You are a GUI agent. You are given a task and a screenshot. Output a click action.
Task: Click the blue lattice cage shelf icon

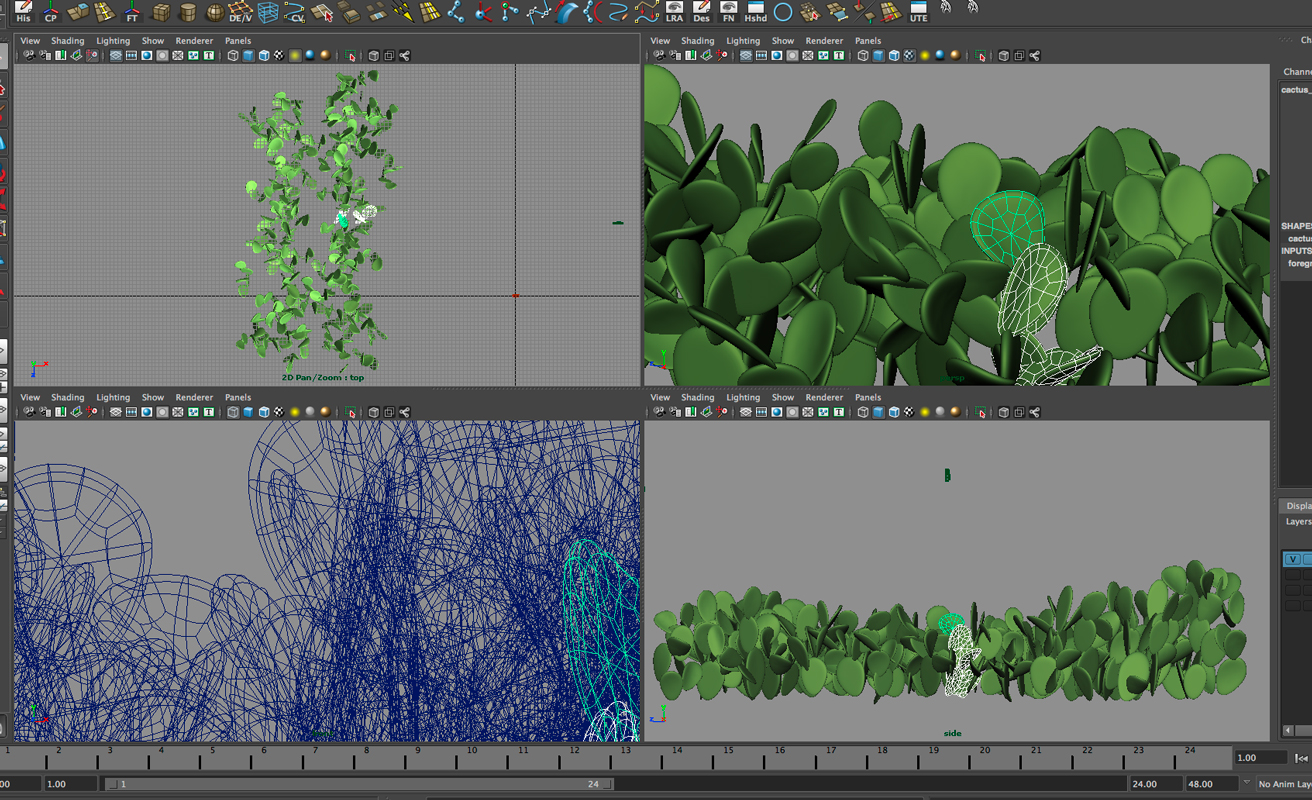tap(268, 12)
